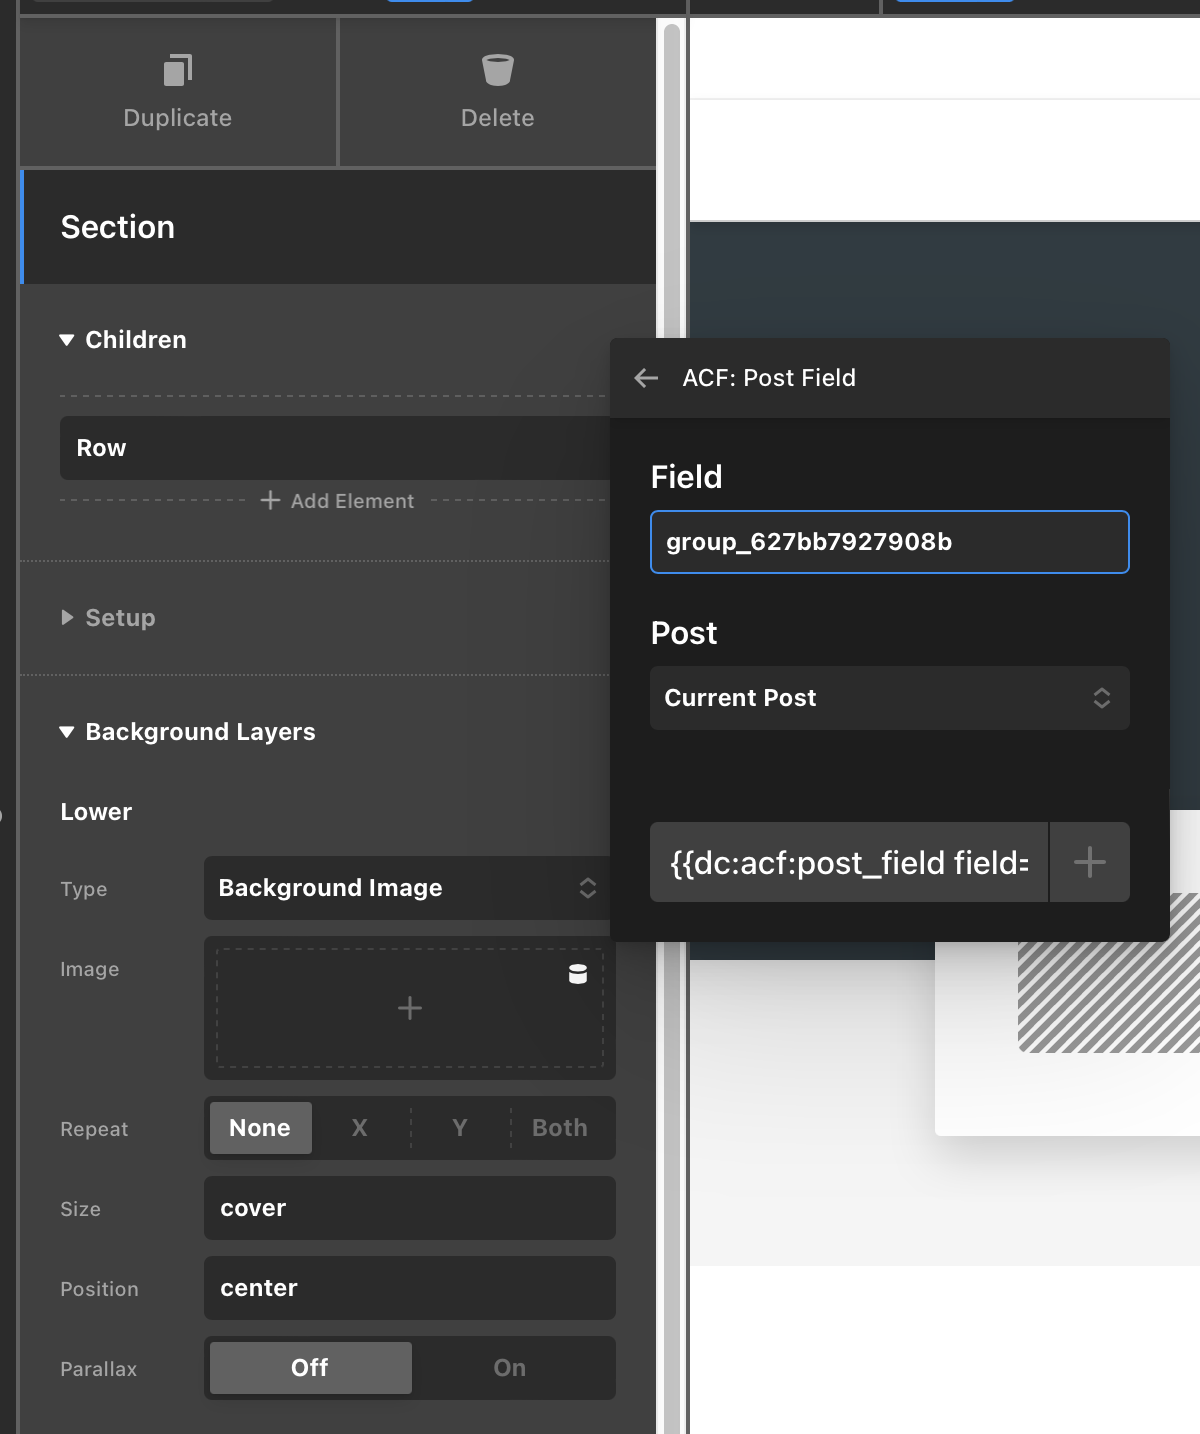The height and width of the screenshot is (1434, 1200).
Task: Turn Parallax Off
Action: click(310, 1368)
